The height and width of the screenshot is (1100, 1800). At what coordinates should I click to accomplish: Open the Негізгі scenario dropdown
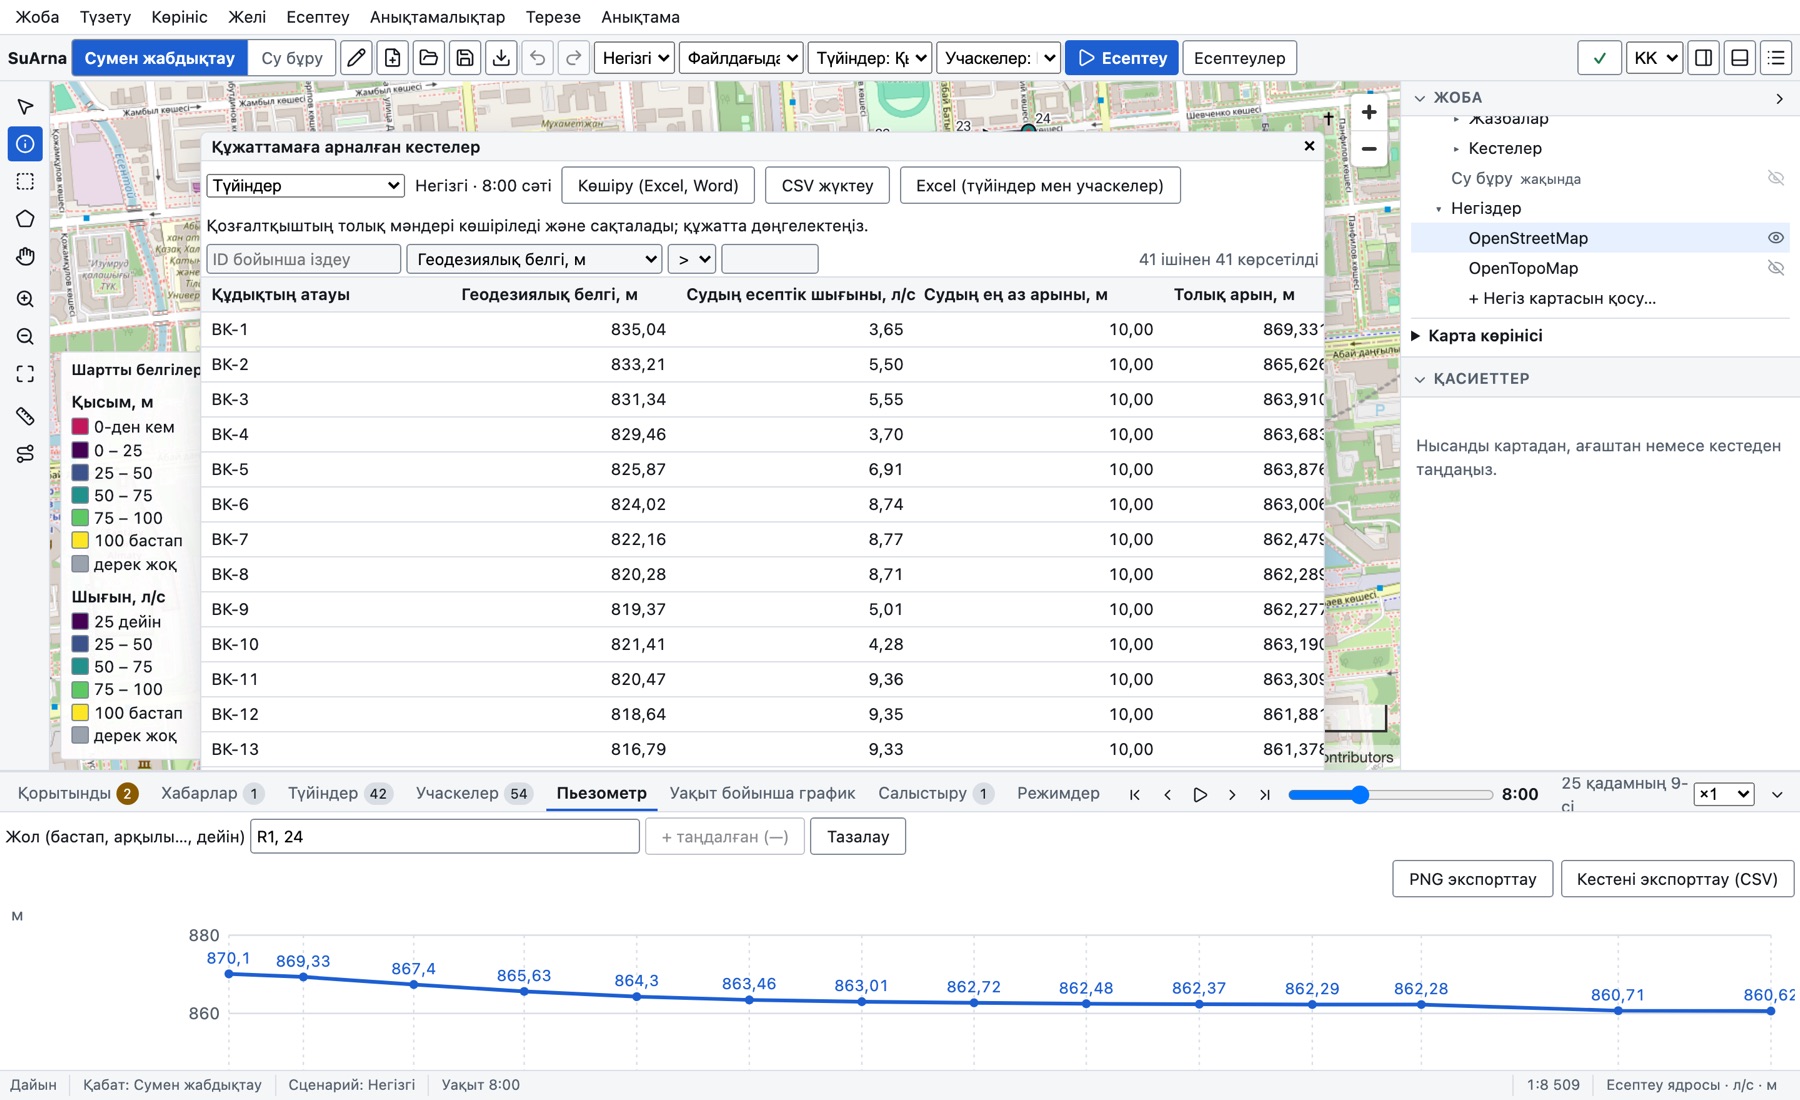click(x=635, y=58)
